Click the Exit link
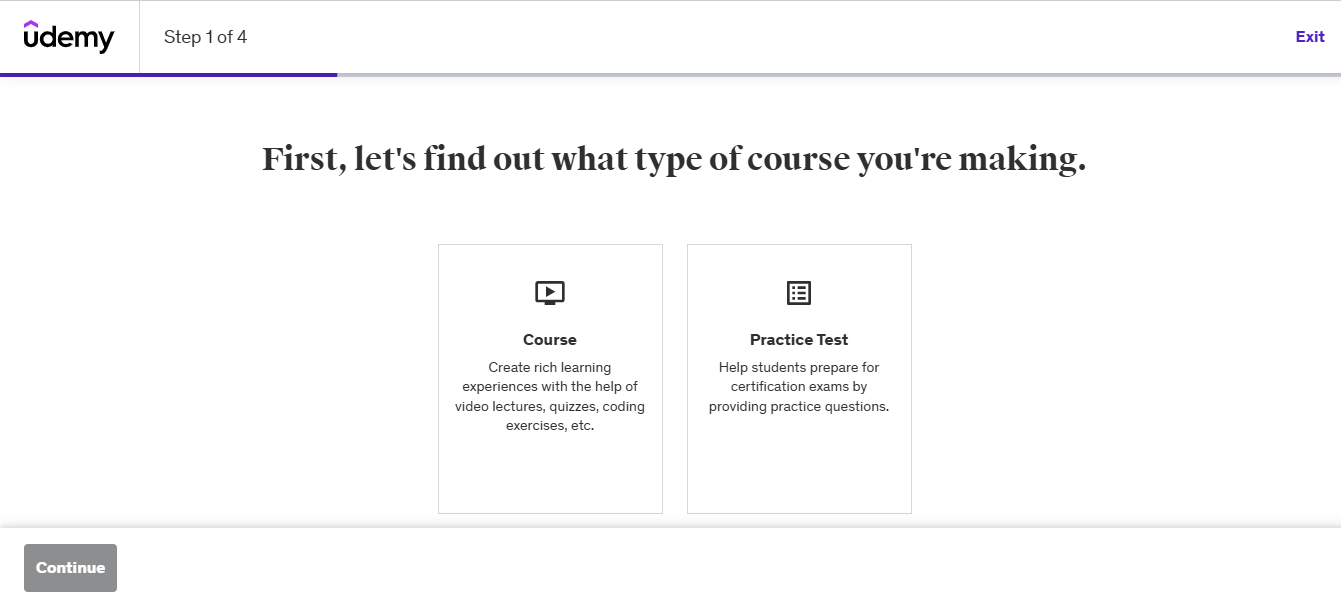Viewport: 1341px width, 603px height. click(1309, 36)
